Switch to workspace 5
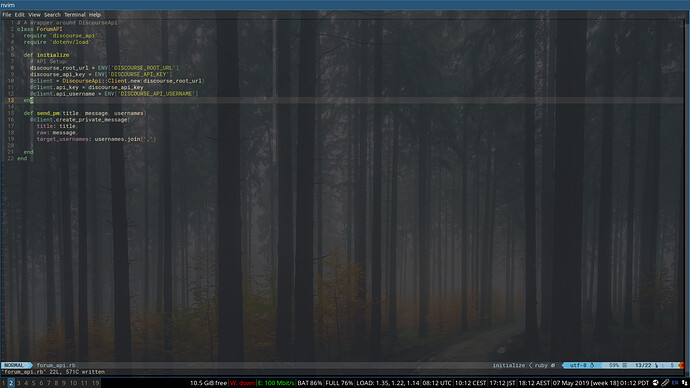Viewport: 690px width, 388px height. pos(34,383)
